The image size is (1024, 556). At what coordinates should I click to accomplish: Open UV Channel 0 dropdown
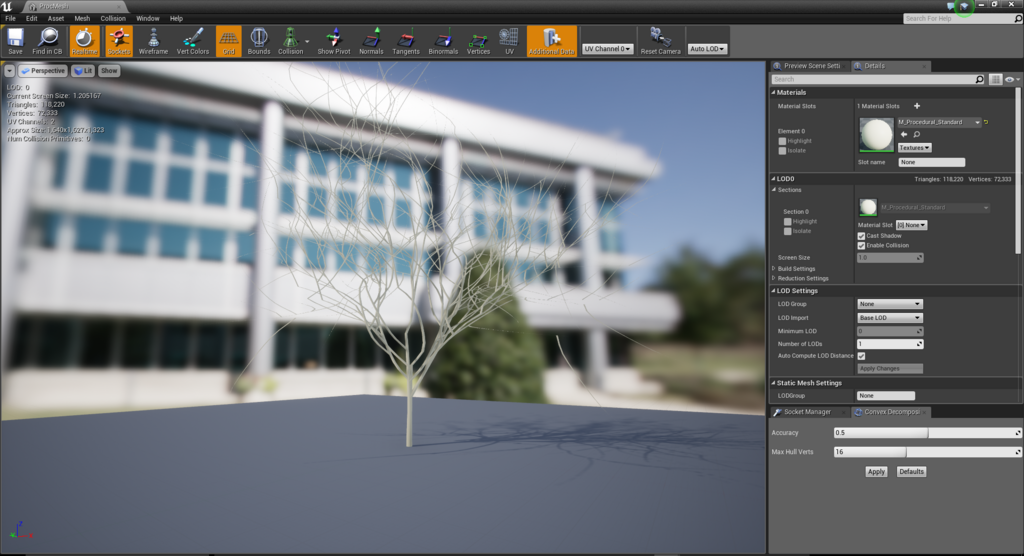(x=607, y=49)
